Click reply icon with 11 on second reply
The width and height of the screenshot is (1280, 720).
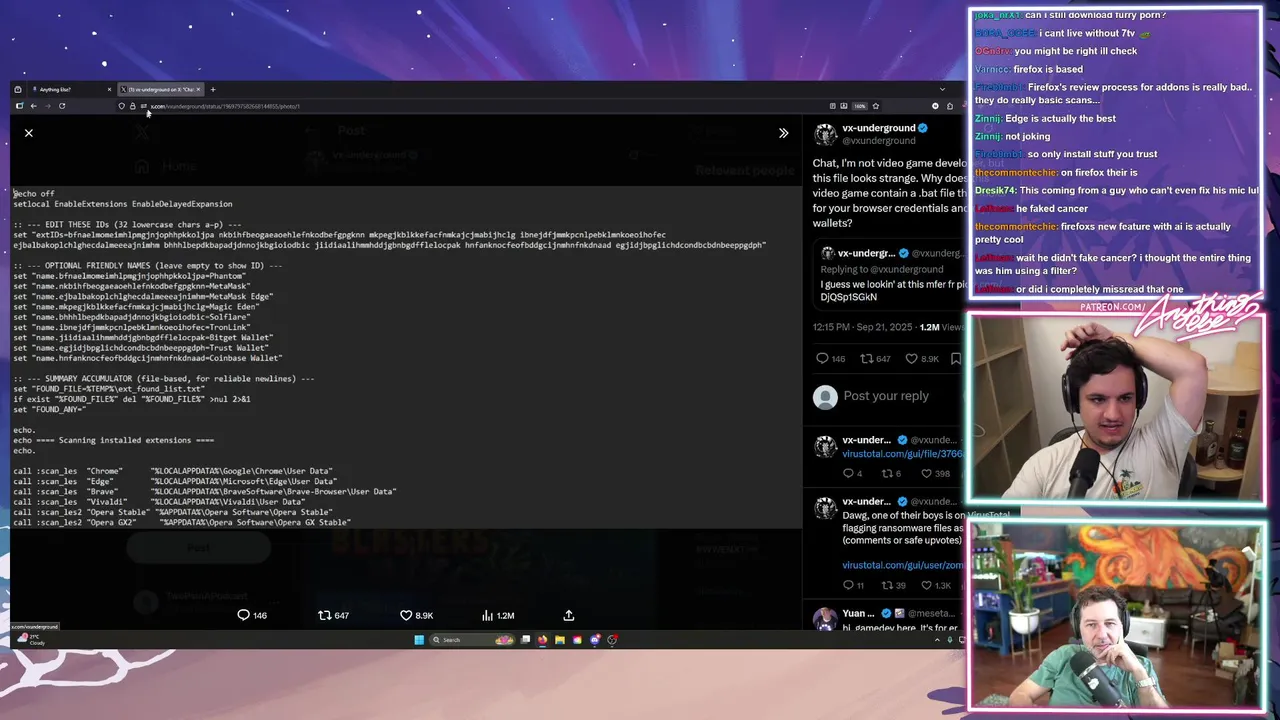point(848,585)
